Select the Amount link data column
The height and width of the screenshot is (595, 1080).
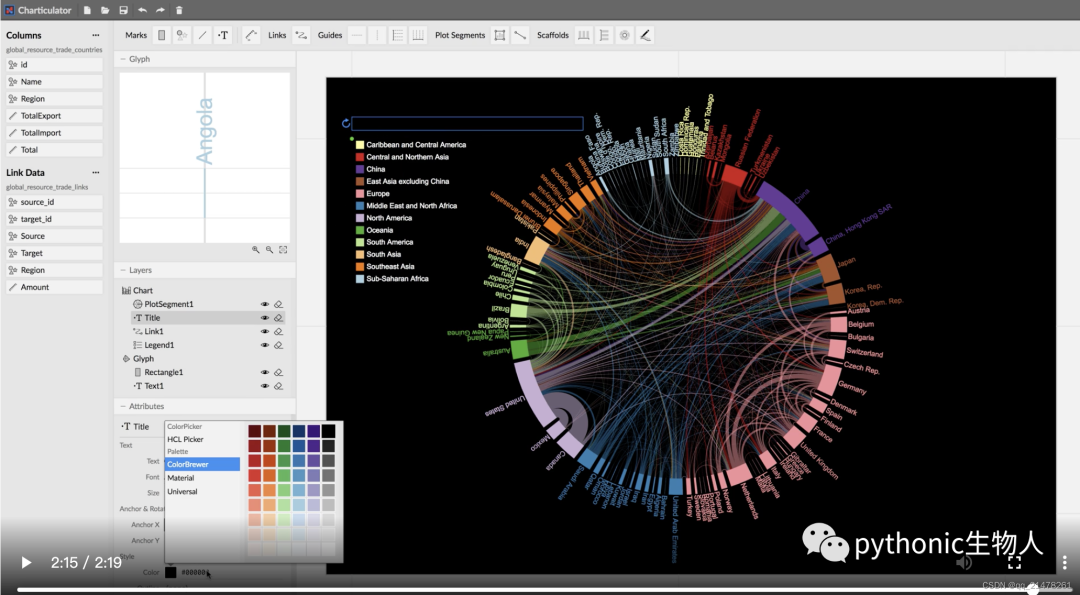coord(54,287)
